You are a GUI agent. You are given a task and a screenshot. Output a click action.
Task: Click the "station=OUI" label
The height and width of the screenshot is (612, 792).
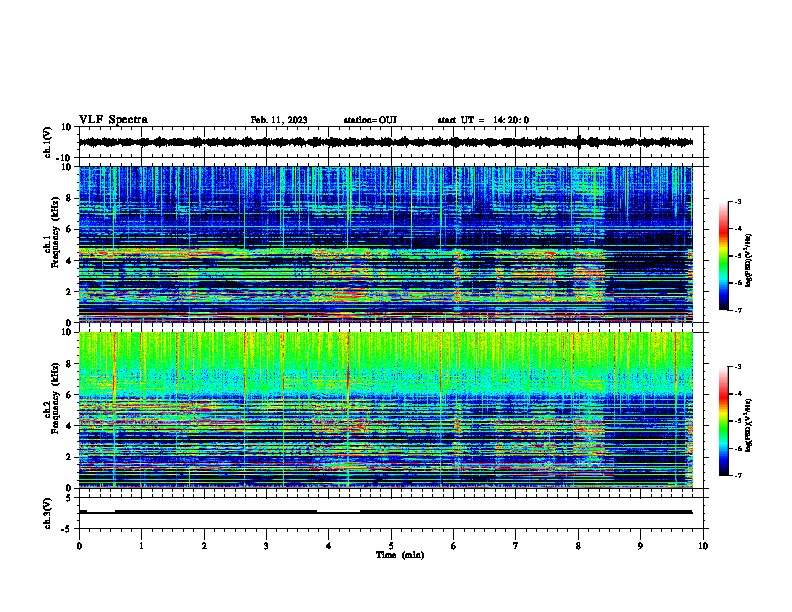(x=370, y=120)
